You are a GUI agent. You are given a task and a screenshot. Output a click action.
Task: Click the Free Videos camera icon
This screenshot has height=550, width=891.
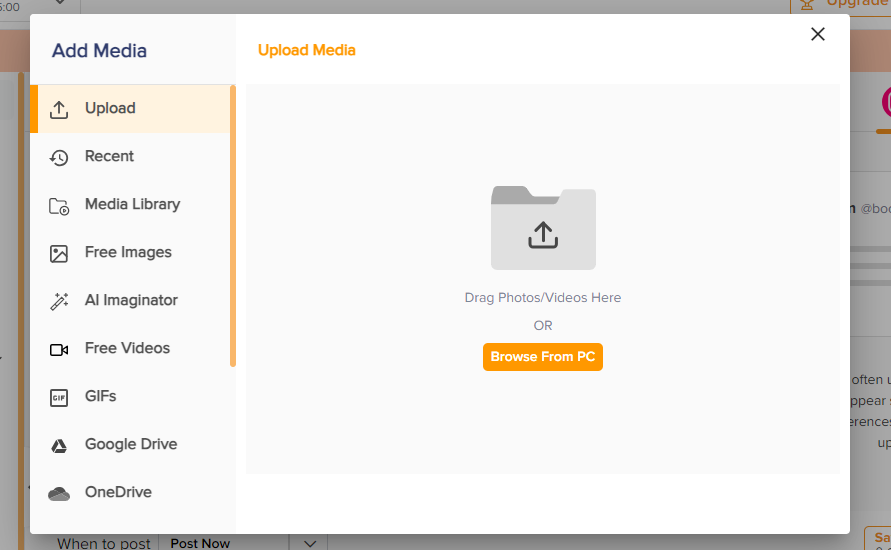(59, 349)
